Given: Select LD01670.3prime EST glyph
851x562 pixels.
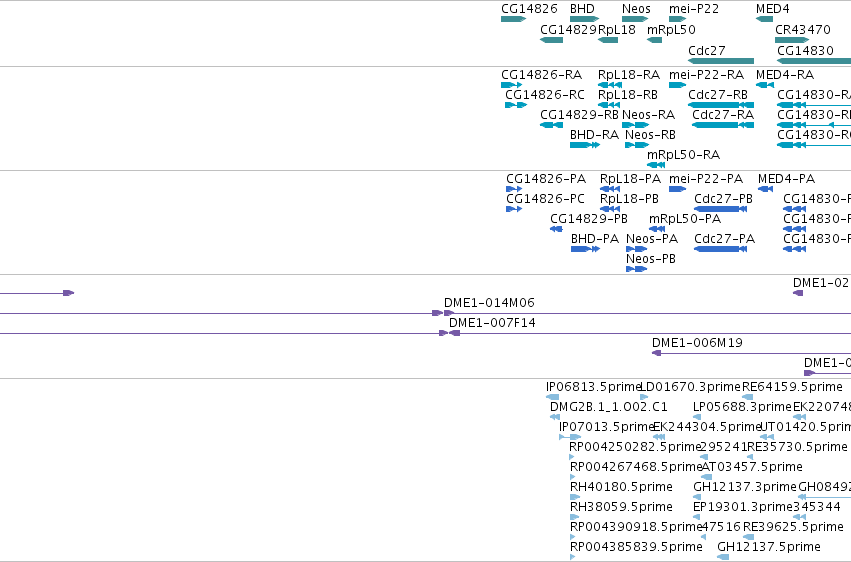Looking at the screenshot, I should click(x=644, y=397).
